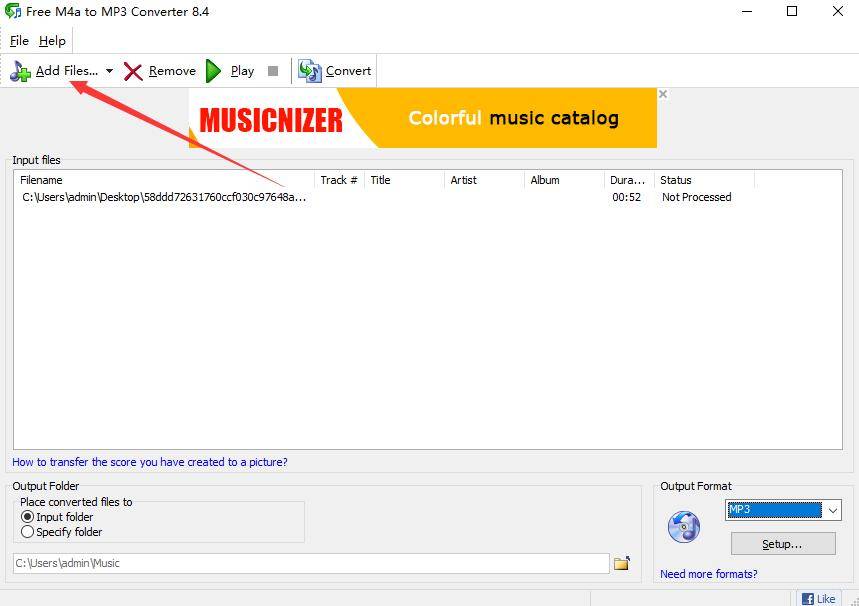Open the File menu
Image resolution: width=859 pixels, height=606 pixels.
[x=18, y=41]
